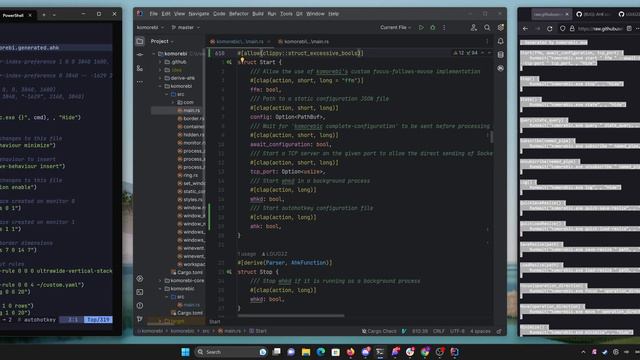Open the reader view icon in browser address bar
This screenshot has width=640, height=360.
tap(629, 29)
